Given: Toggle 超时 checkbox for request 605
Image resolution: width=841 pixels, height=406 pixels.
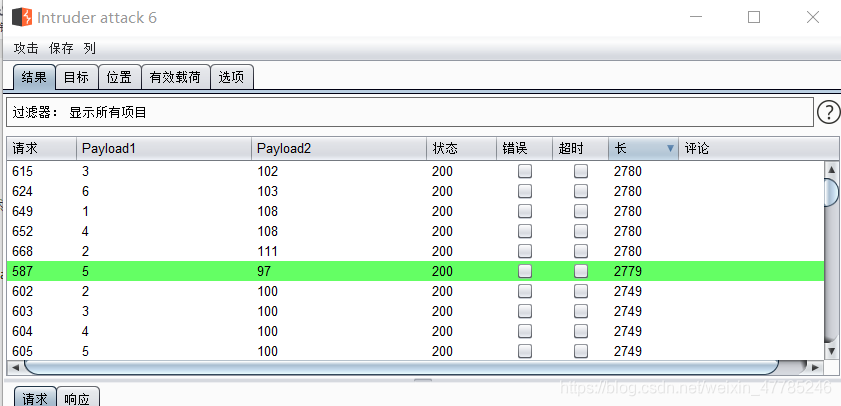Looking at the screenshot, I should pos(580,351).
